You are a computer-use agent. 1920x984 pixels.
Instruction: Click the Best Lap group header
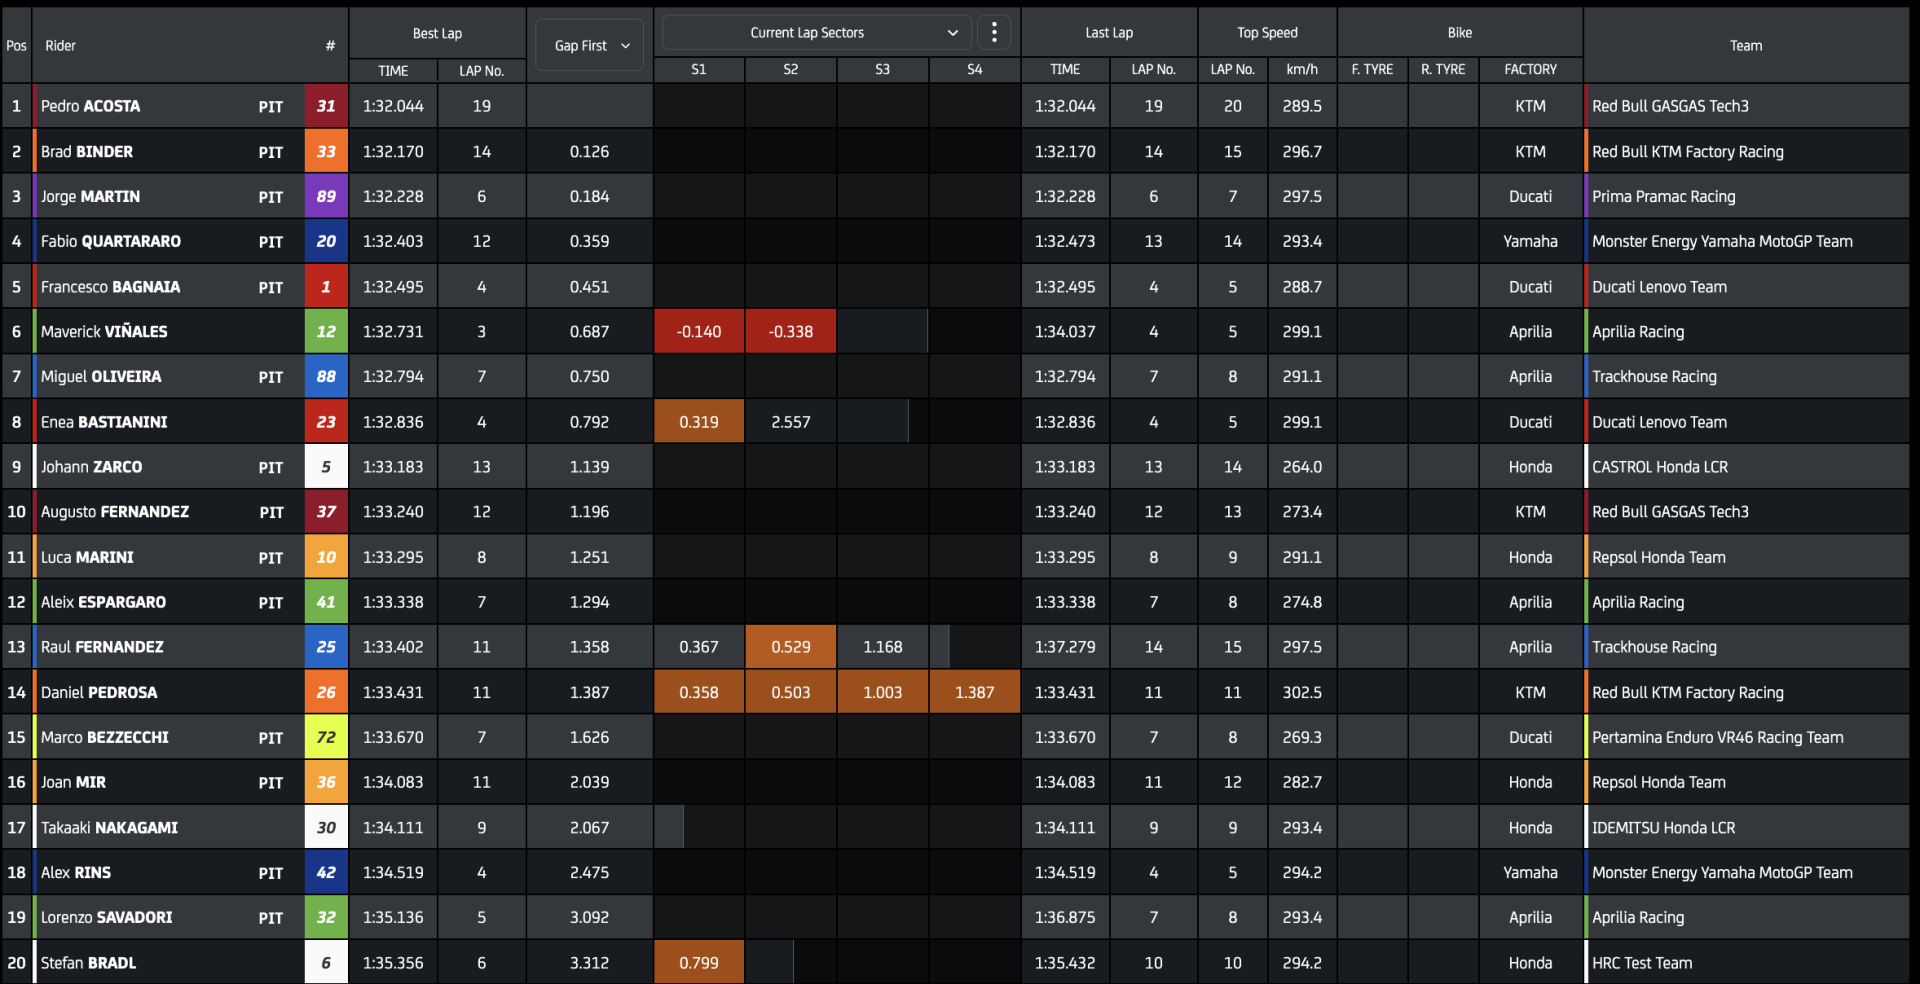point(437,33)
